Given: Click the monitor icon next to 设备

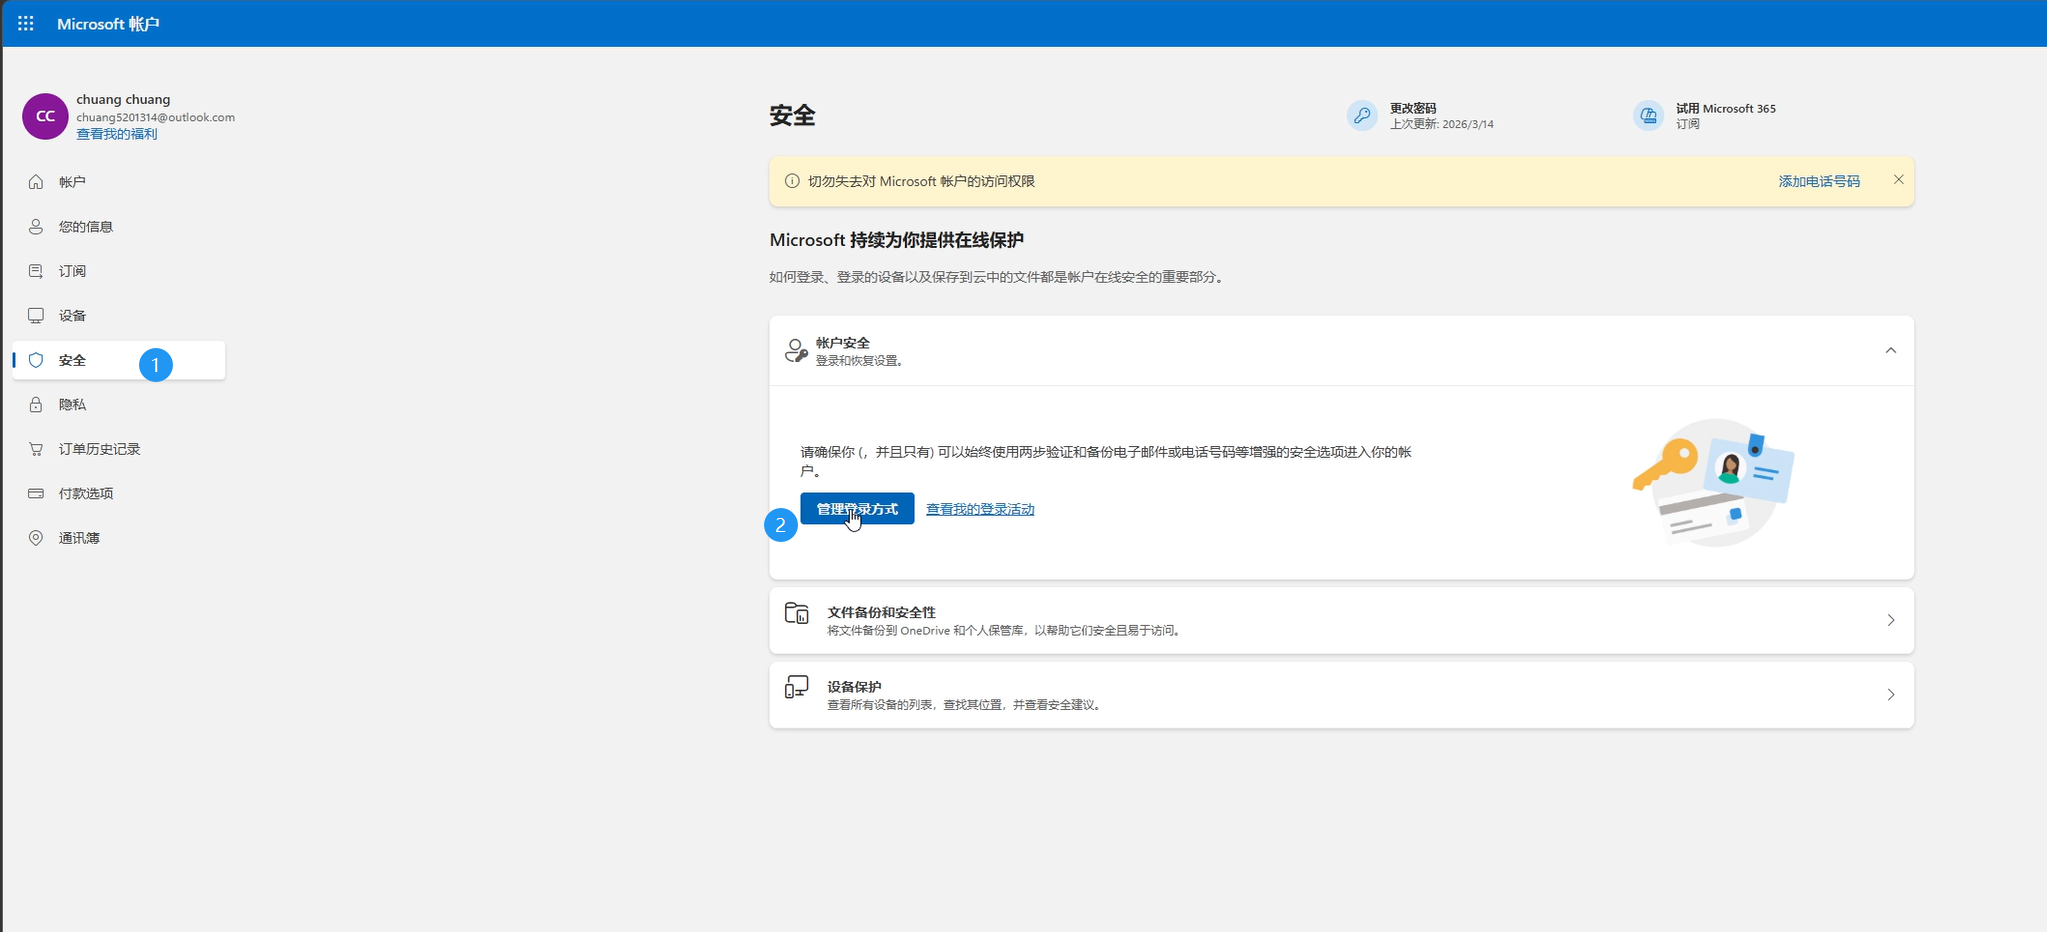Looking at the screenshot, I should click(36, 316).
